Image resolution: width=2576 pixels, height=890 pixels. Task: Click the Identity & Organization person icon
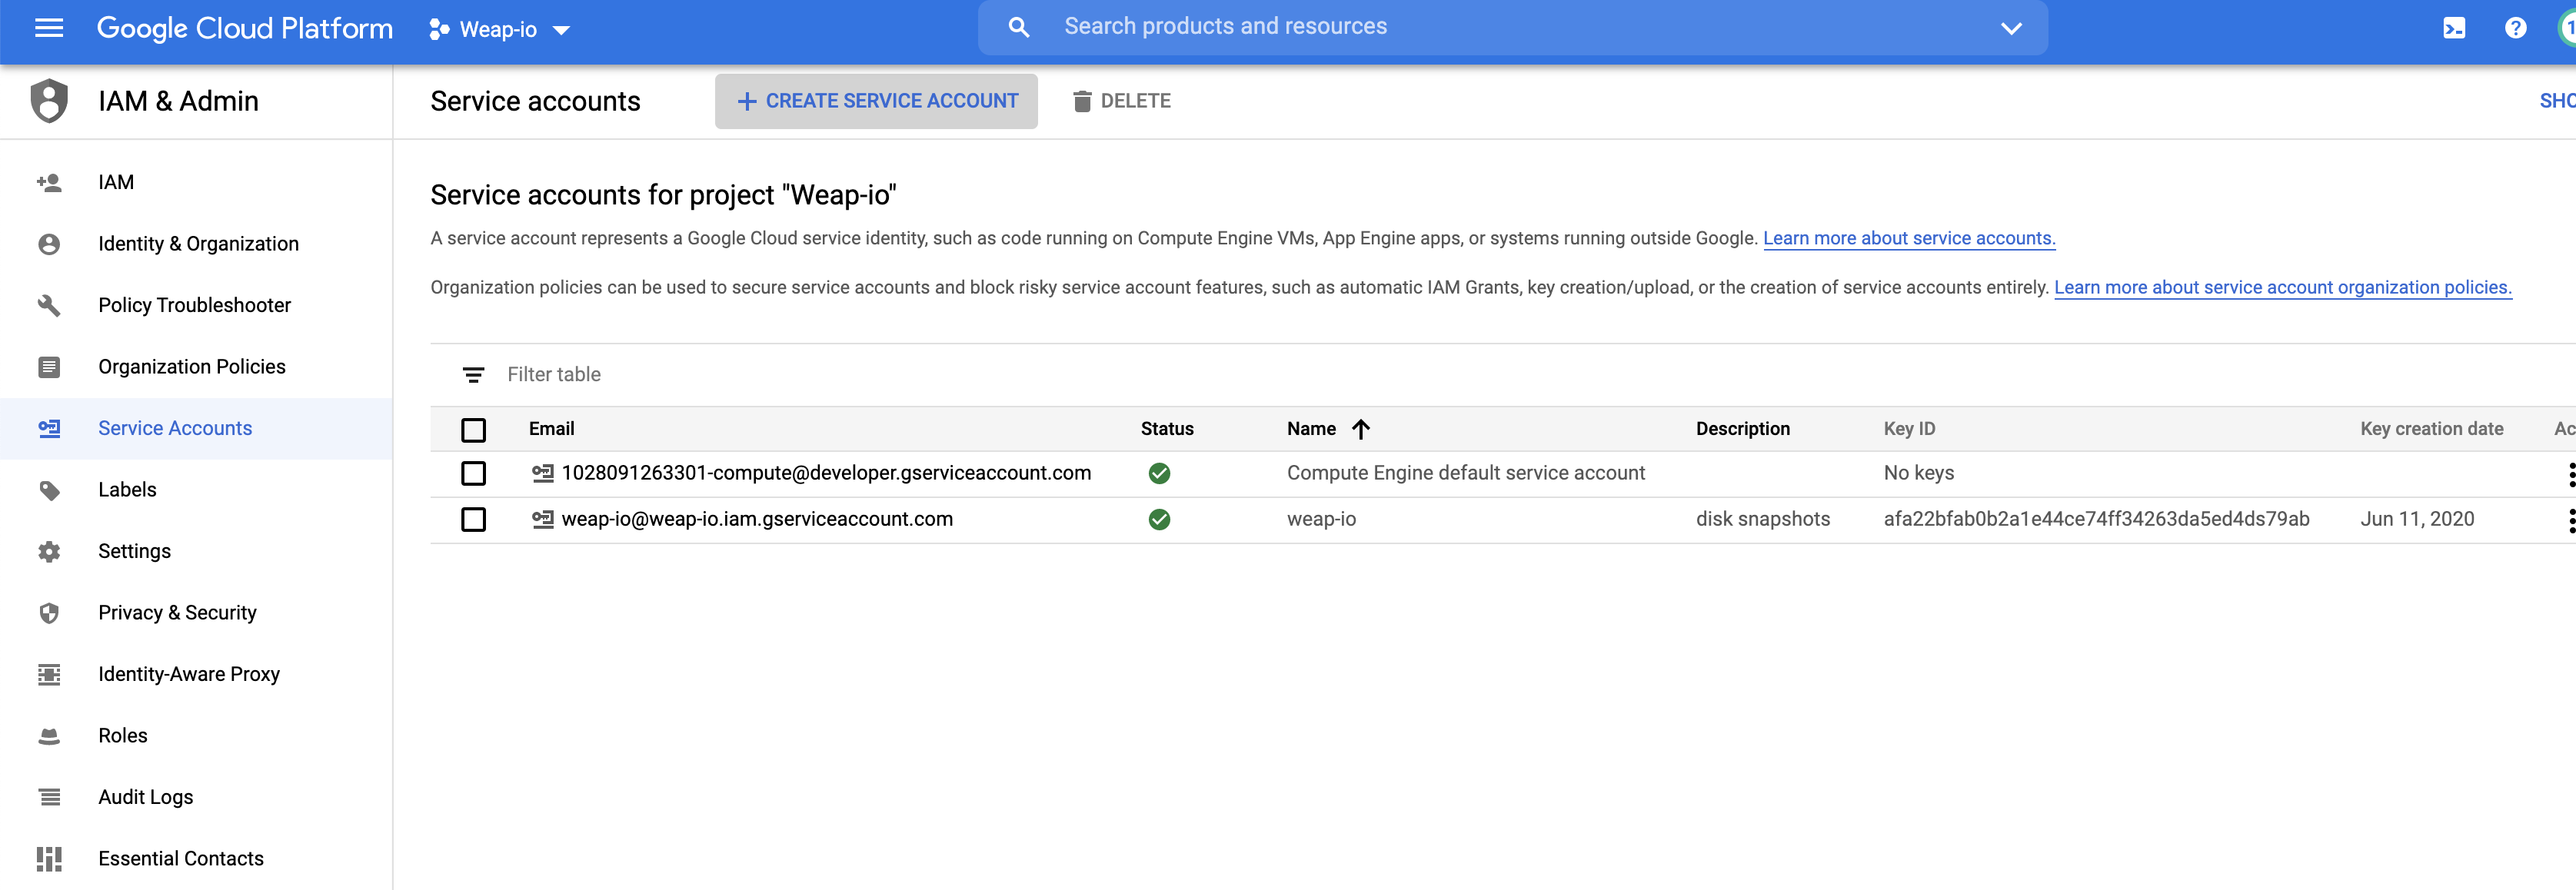[x=49, y=244]
